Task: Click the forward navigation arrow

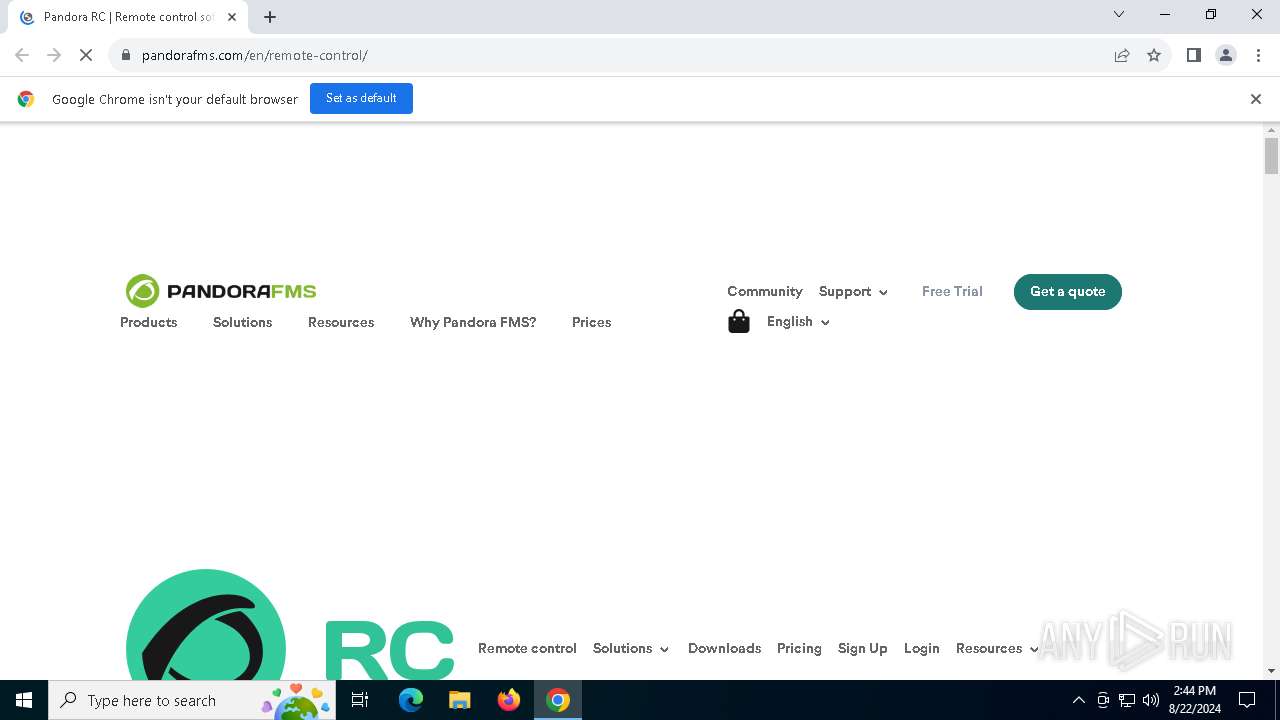Action: pyautogui.click(x=54, y=55)
